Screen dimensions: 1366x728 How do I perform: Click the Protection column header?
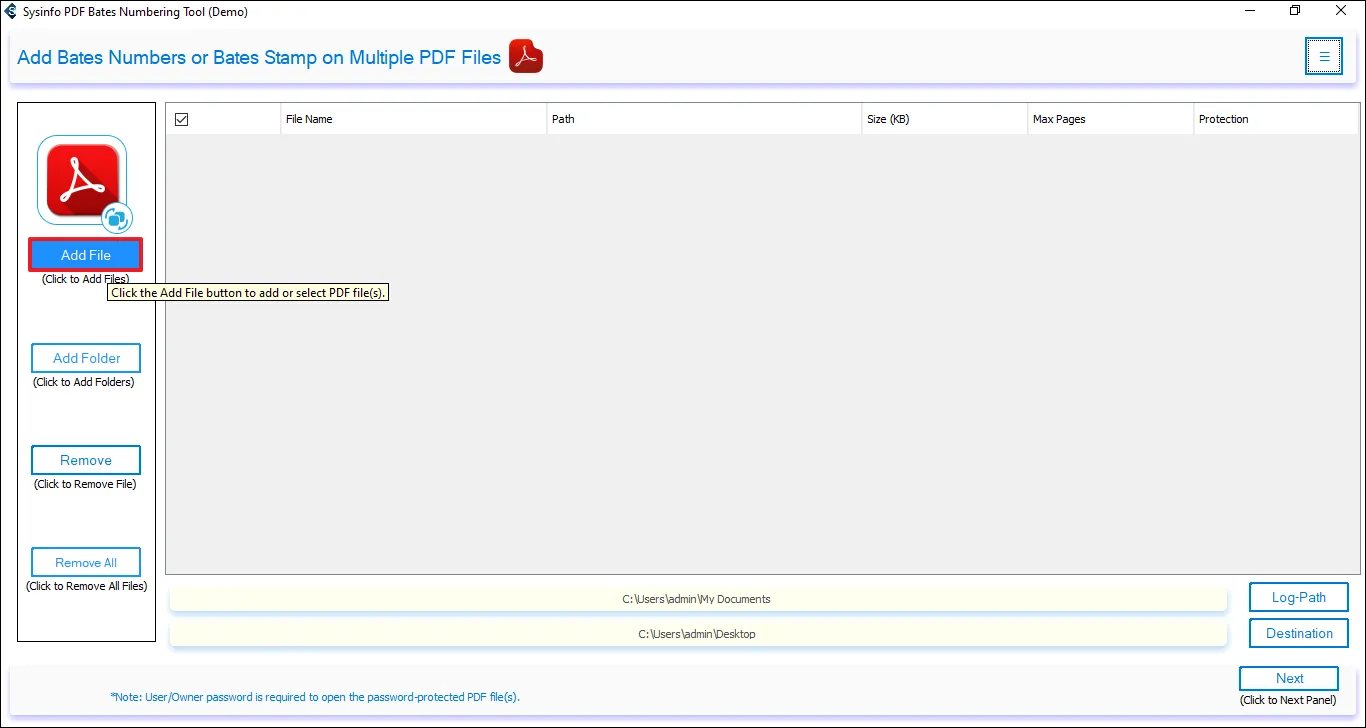click(x=1277, y=119)
